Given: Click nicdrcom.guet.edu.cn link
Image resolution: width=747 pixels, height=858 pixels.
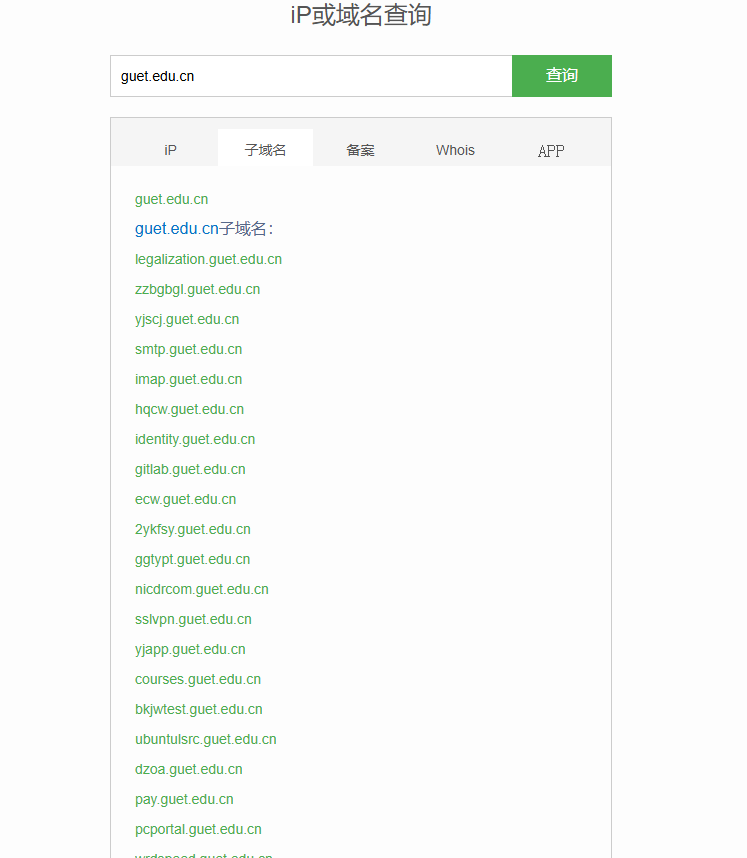Looking at the screenshot, I should [202, 589].
